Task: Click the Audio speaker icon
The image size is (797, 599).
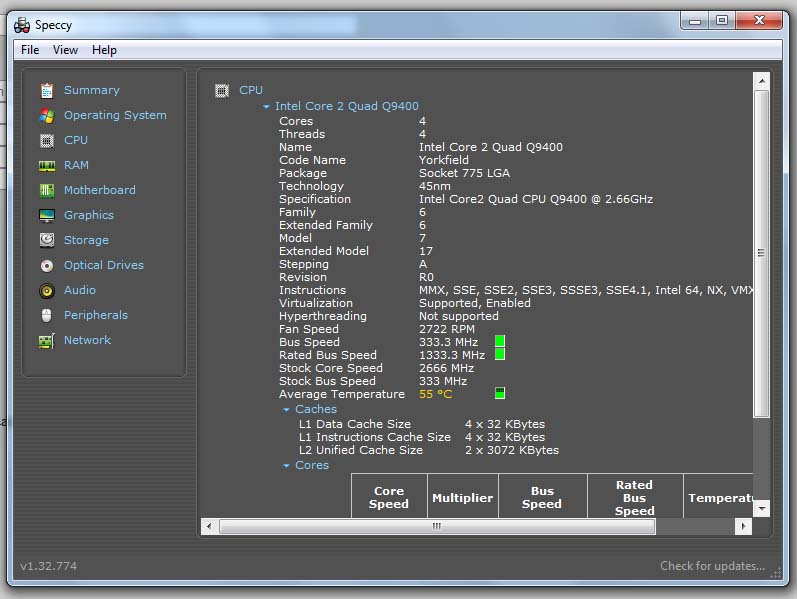Action: [x=47, y=290]
